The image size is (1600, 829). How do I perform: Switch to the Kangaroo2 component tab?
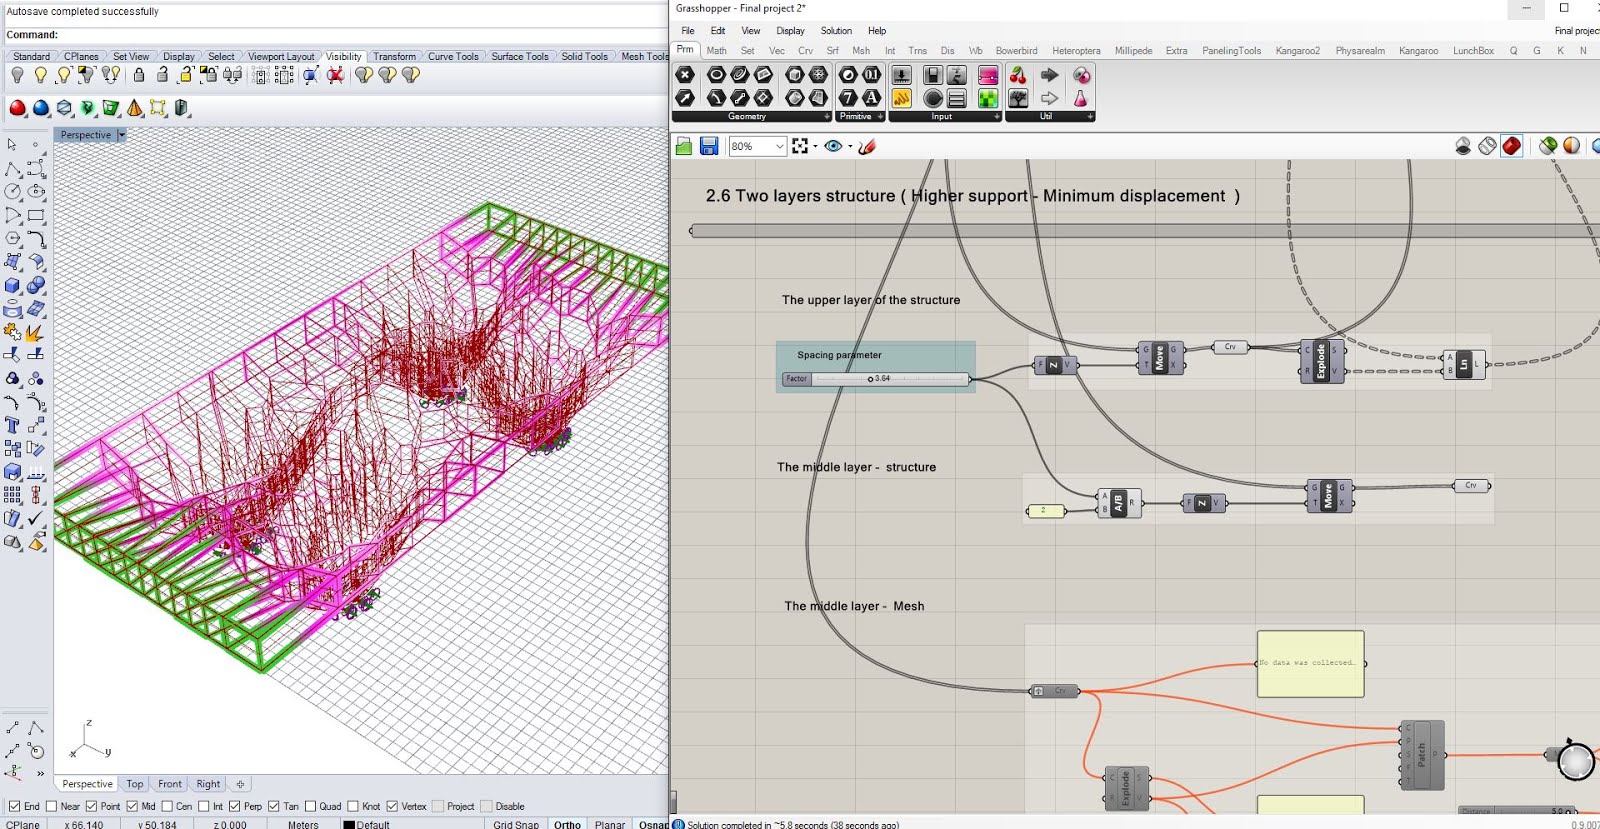(1297, 50)
